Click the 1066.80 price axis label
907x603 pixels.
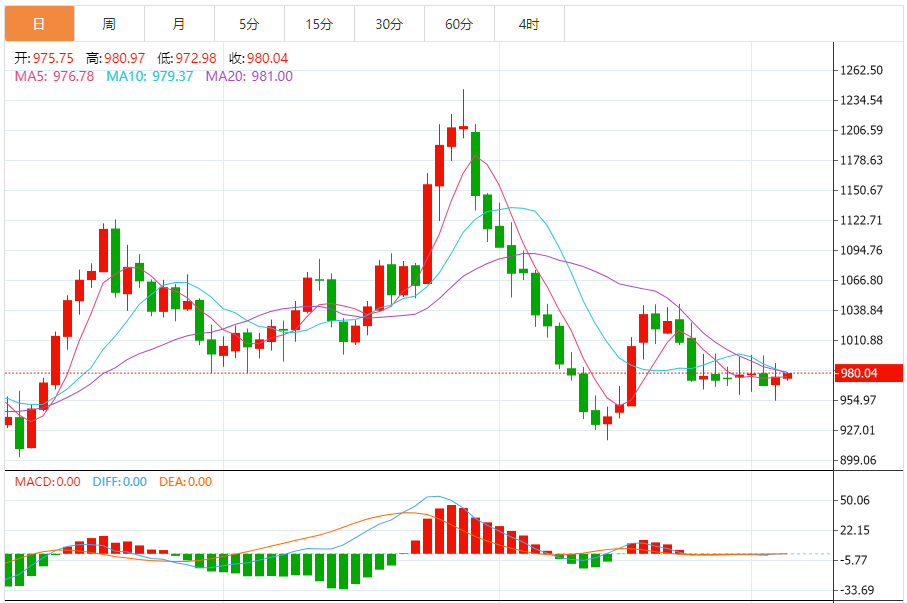[x=861, y=280]
